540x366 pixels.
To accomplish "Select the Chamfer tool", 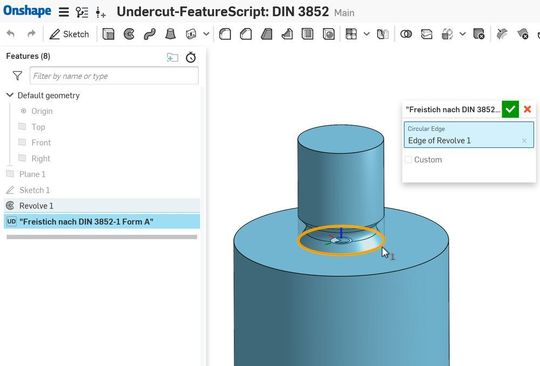I will tap(246, 34).
